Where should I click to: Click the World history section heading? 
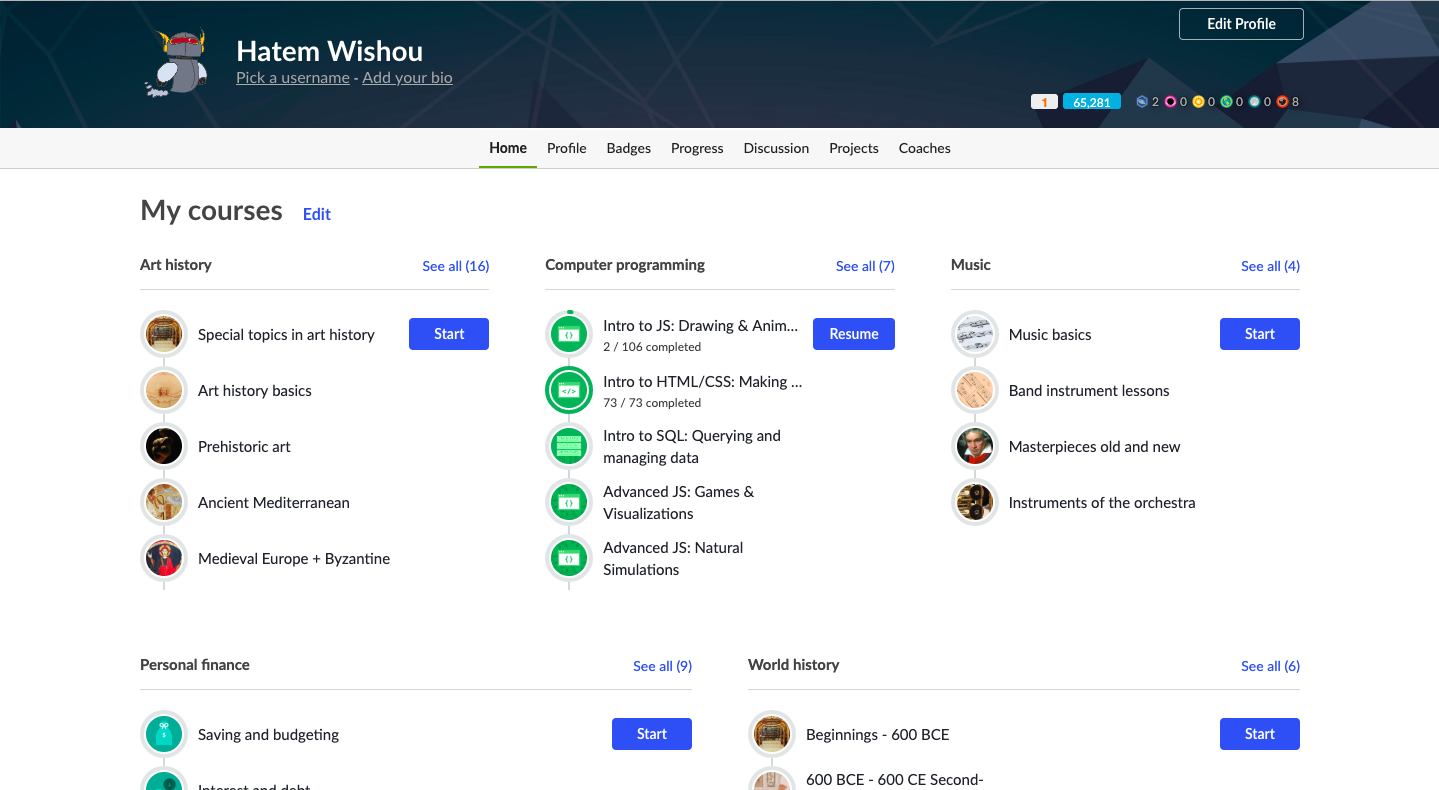click(x=793, y=665)
